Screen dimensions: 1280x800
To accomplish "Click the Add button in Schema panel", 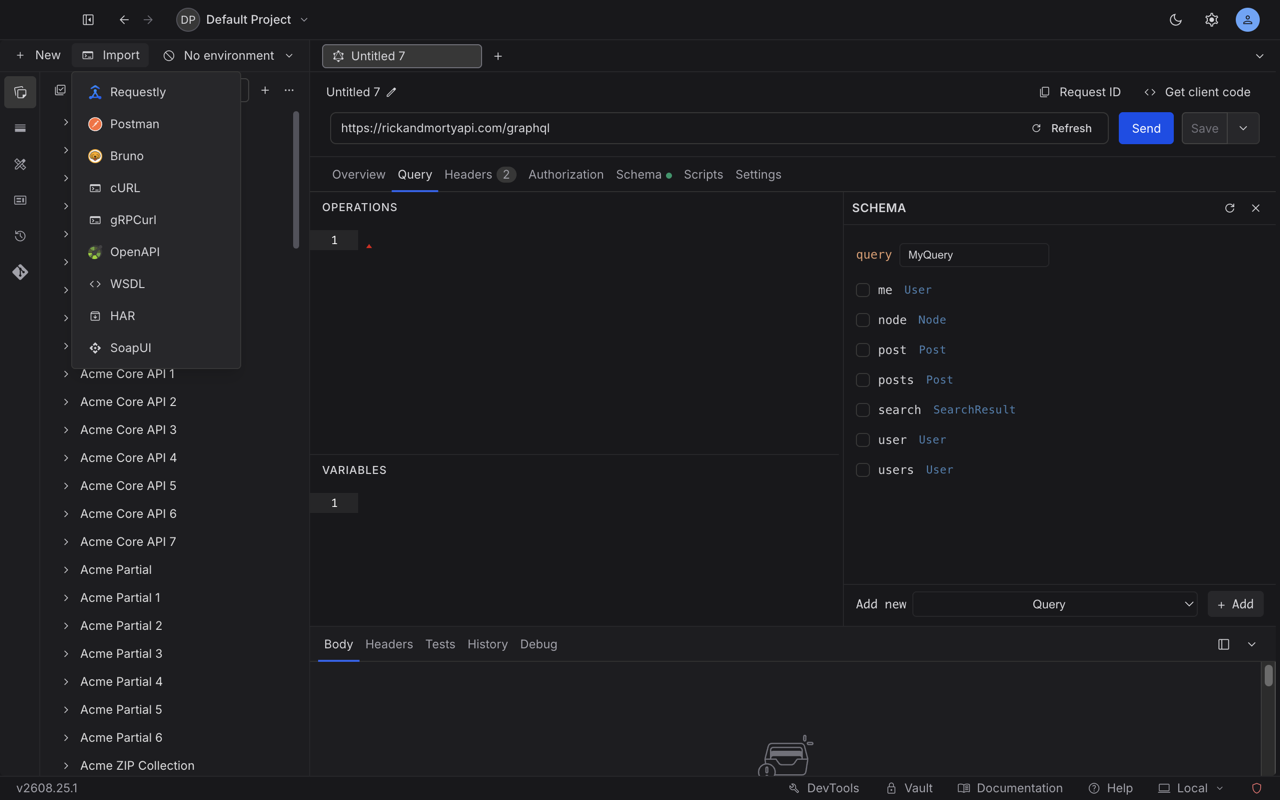I will point(1235,604).
